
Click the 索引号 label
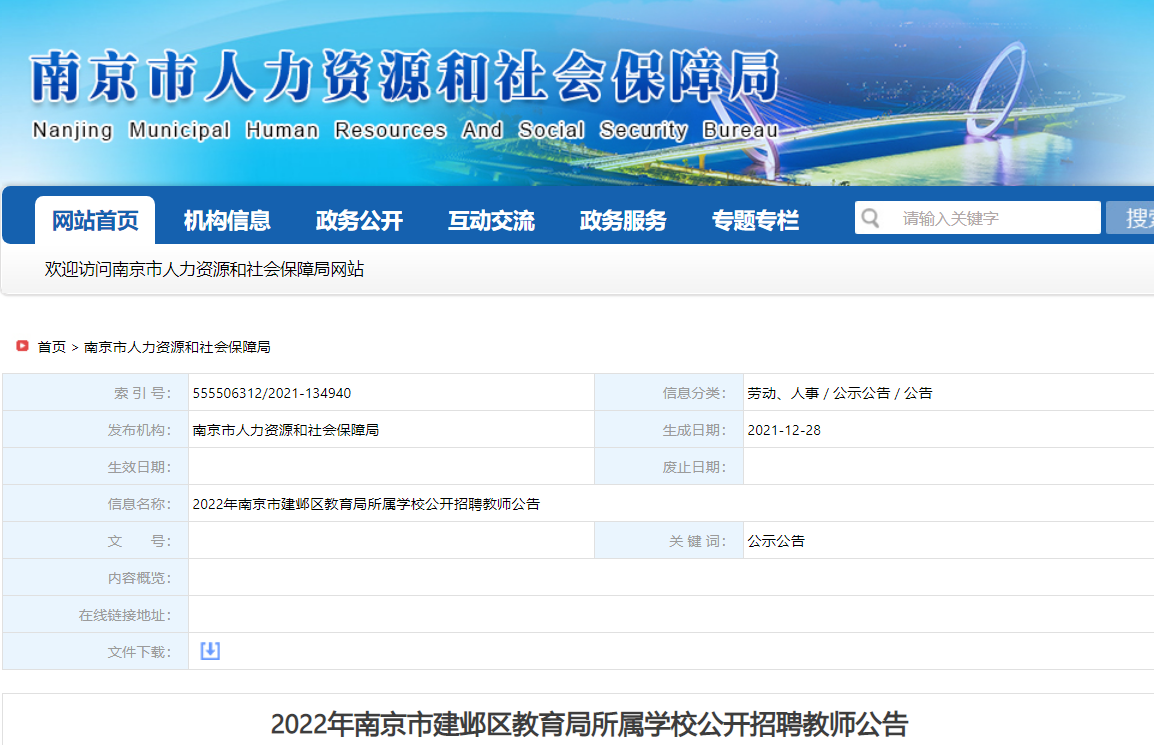click(x=142, y=393)
